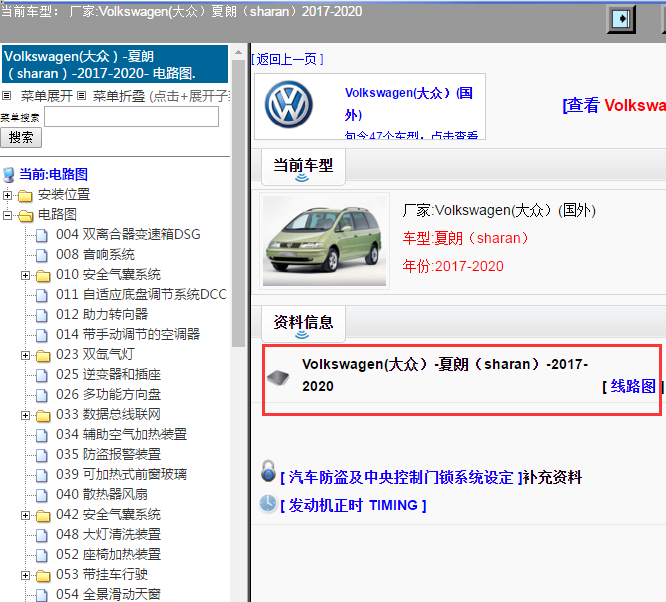Image resolution: width=666 pixels, height=602 pixels.
Task: Open 040 散热器风扇 item
Action: coord(102,495)
